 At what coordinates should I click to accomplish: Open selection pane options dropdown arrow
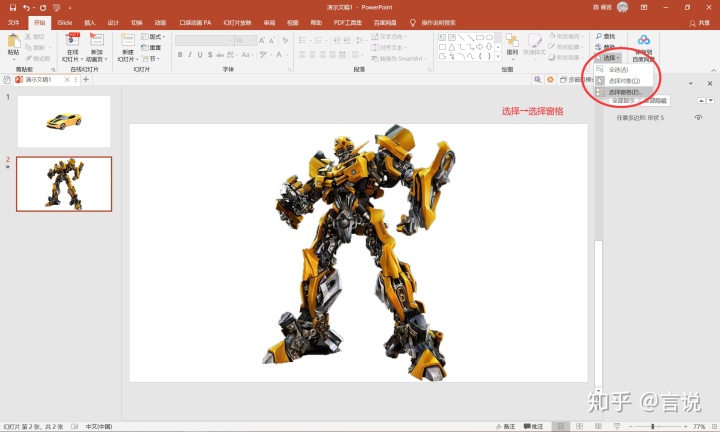coord(691,84)
